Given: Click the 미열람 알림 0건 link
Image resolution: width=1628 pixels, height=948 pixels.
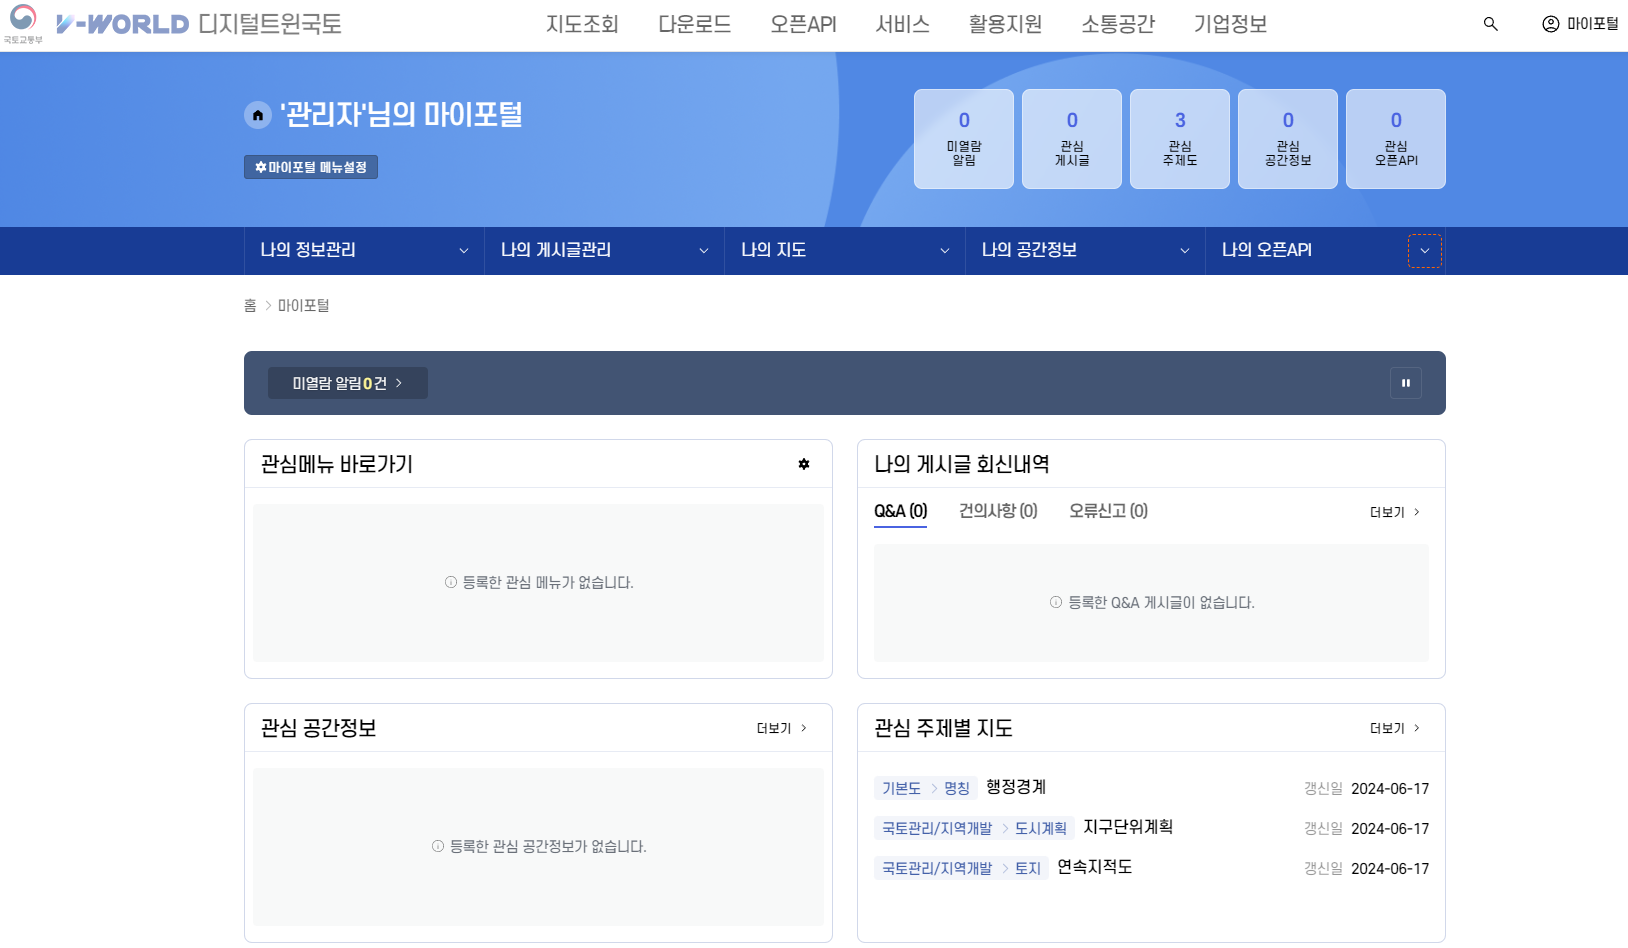Looking at the screenshot, I should pyautogui.click(x=347, y=383).
